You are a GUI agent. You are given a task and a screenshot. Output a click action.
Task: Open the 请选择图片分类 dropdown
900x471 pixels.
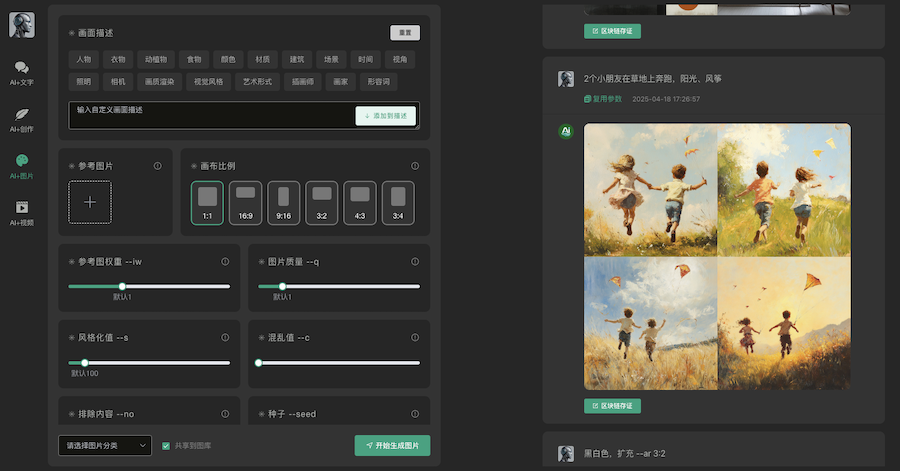[x=104, y=445]
